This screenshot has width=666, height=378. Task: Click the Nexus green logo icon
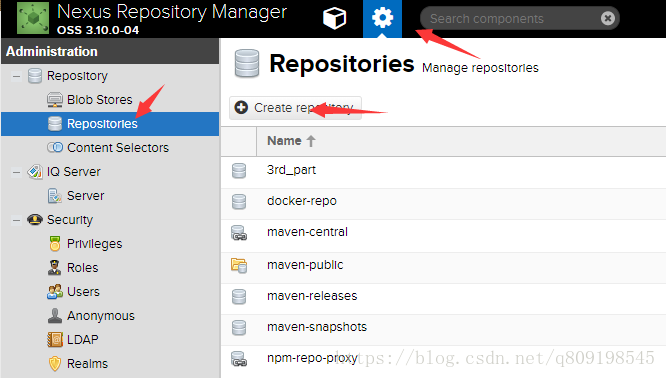point(33,18)
